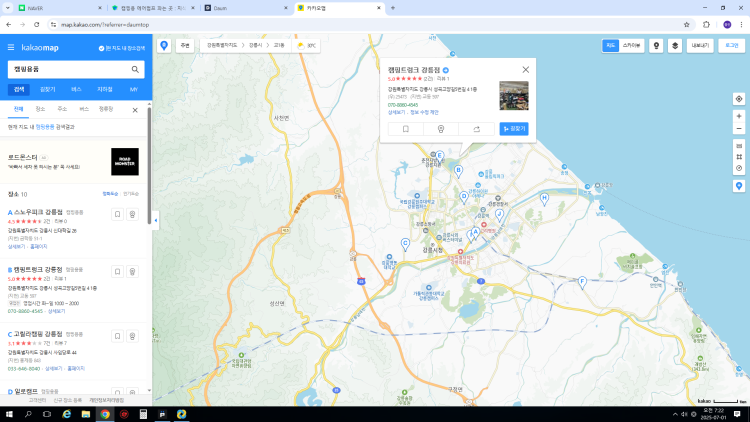Filter results by 주소 tab
The height and width of the screenshot is (422, 750).
click(62, 109)
